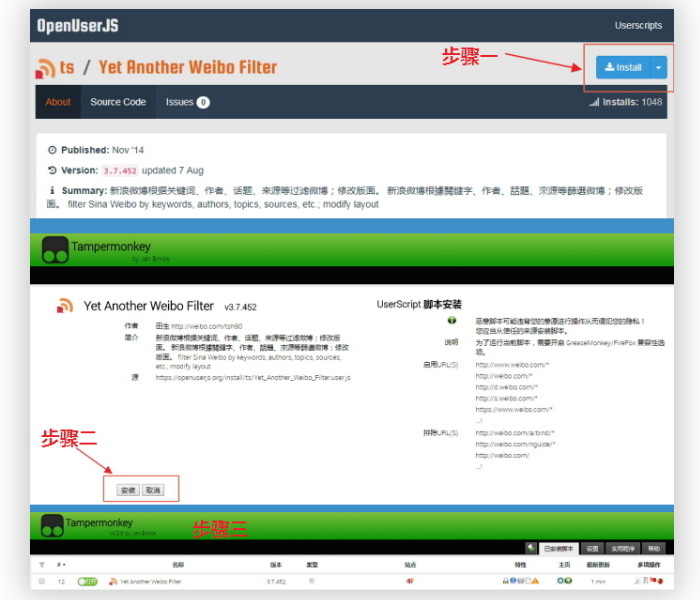Click the 取消 cancel button

click(153, 490)
